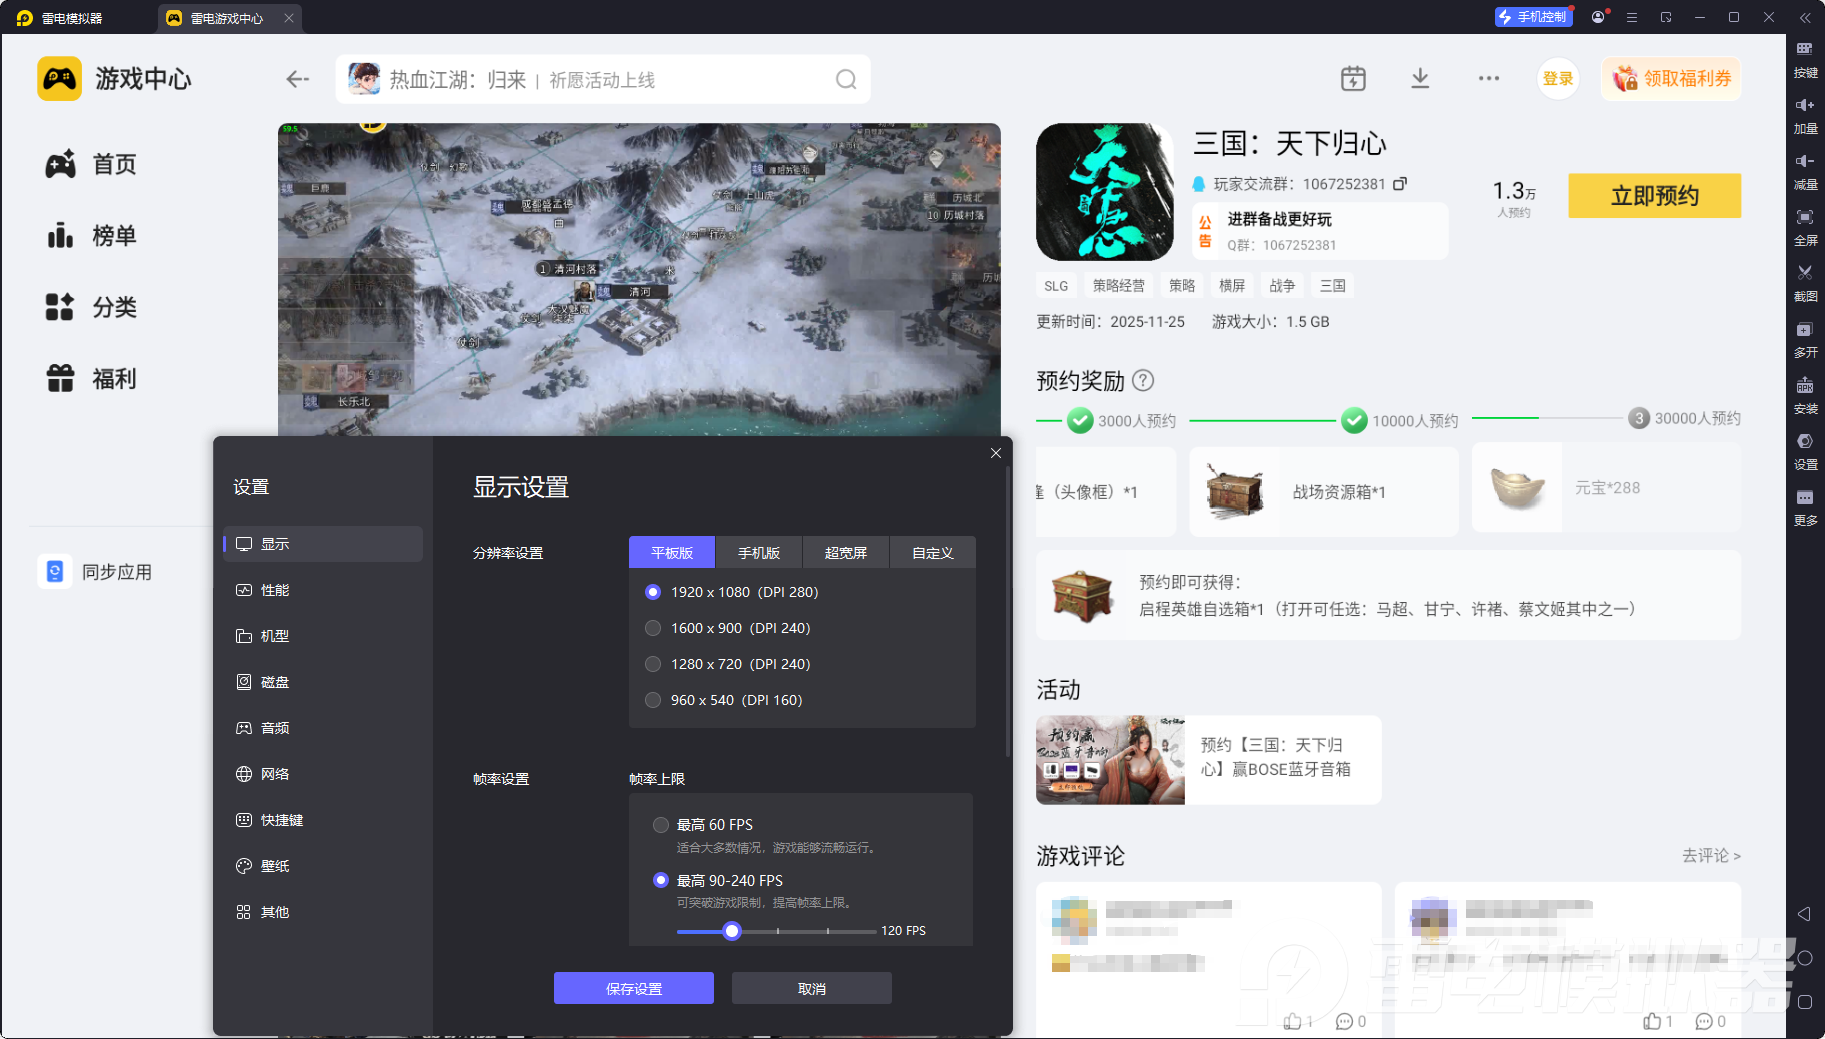The width and height of the screenshot is (1825, 1039).
Task: Switch to 平板版 tablet resolution tab
Action: pos(672,553)
